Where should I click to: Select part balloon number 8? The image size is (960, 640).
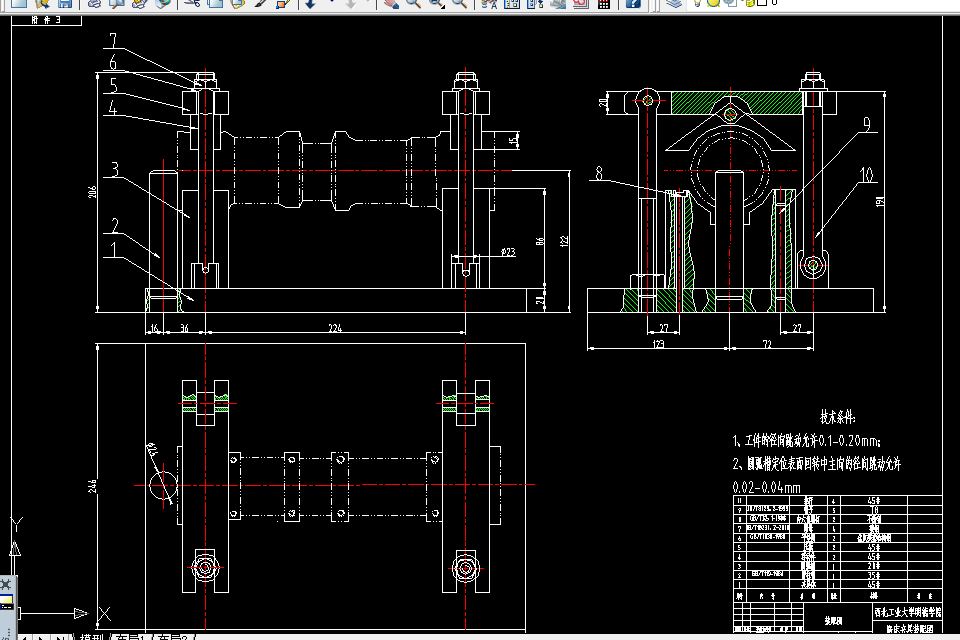(599, 173)
